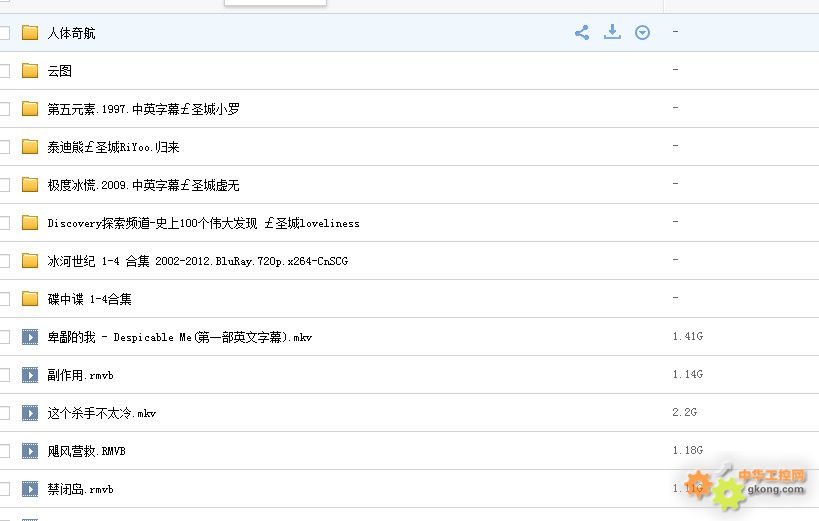This screenshot has height=521, width=819.
Task: Tick checkbox for 这个杀手不太冷.mkv
Action: pyautogui.click(x=5, y=413)
